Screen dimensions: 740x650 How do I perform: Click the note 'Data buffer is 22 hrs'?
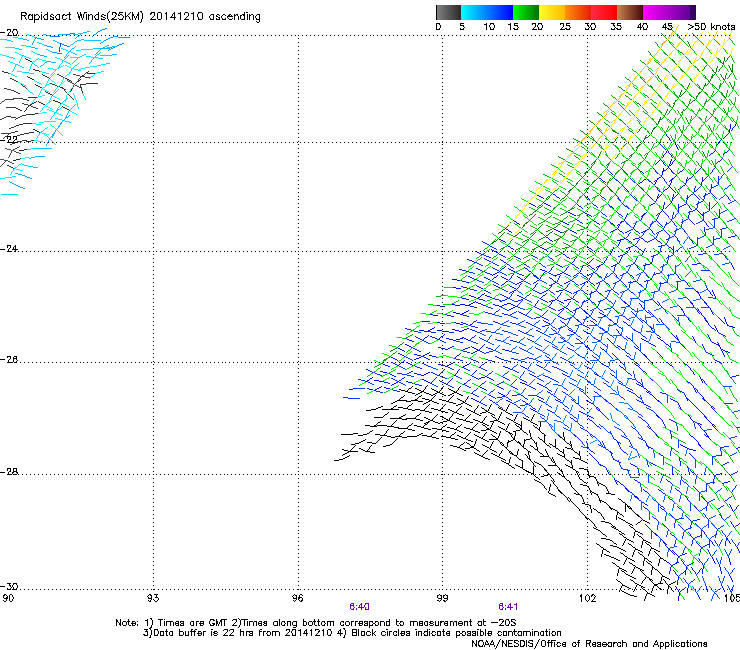click(x=204, y=633)
